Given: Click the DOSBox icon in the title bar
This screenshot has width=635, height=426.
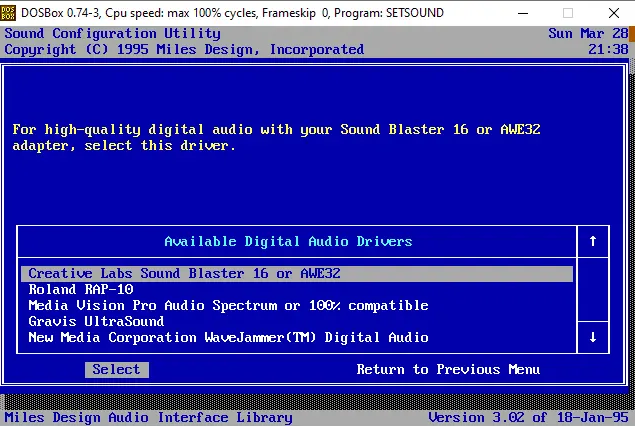Looking at the screenshot, I should click(x=13, y=12).
